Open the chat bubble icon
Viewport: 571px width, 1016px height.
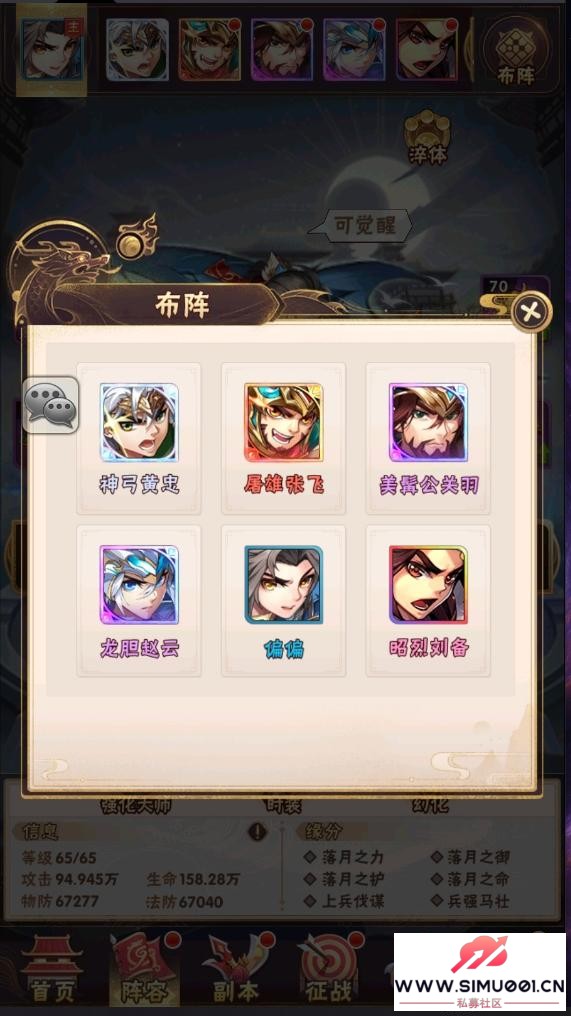[x=51, y=406]
